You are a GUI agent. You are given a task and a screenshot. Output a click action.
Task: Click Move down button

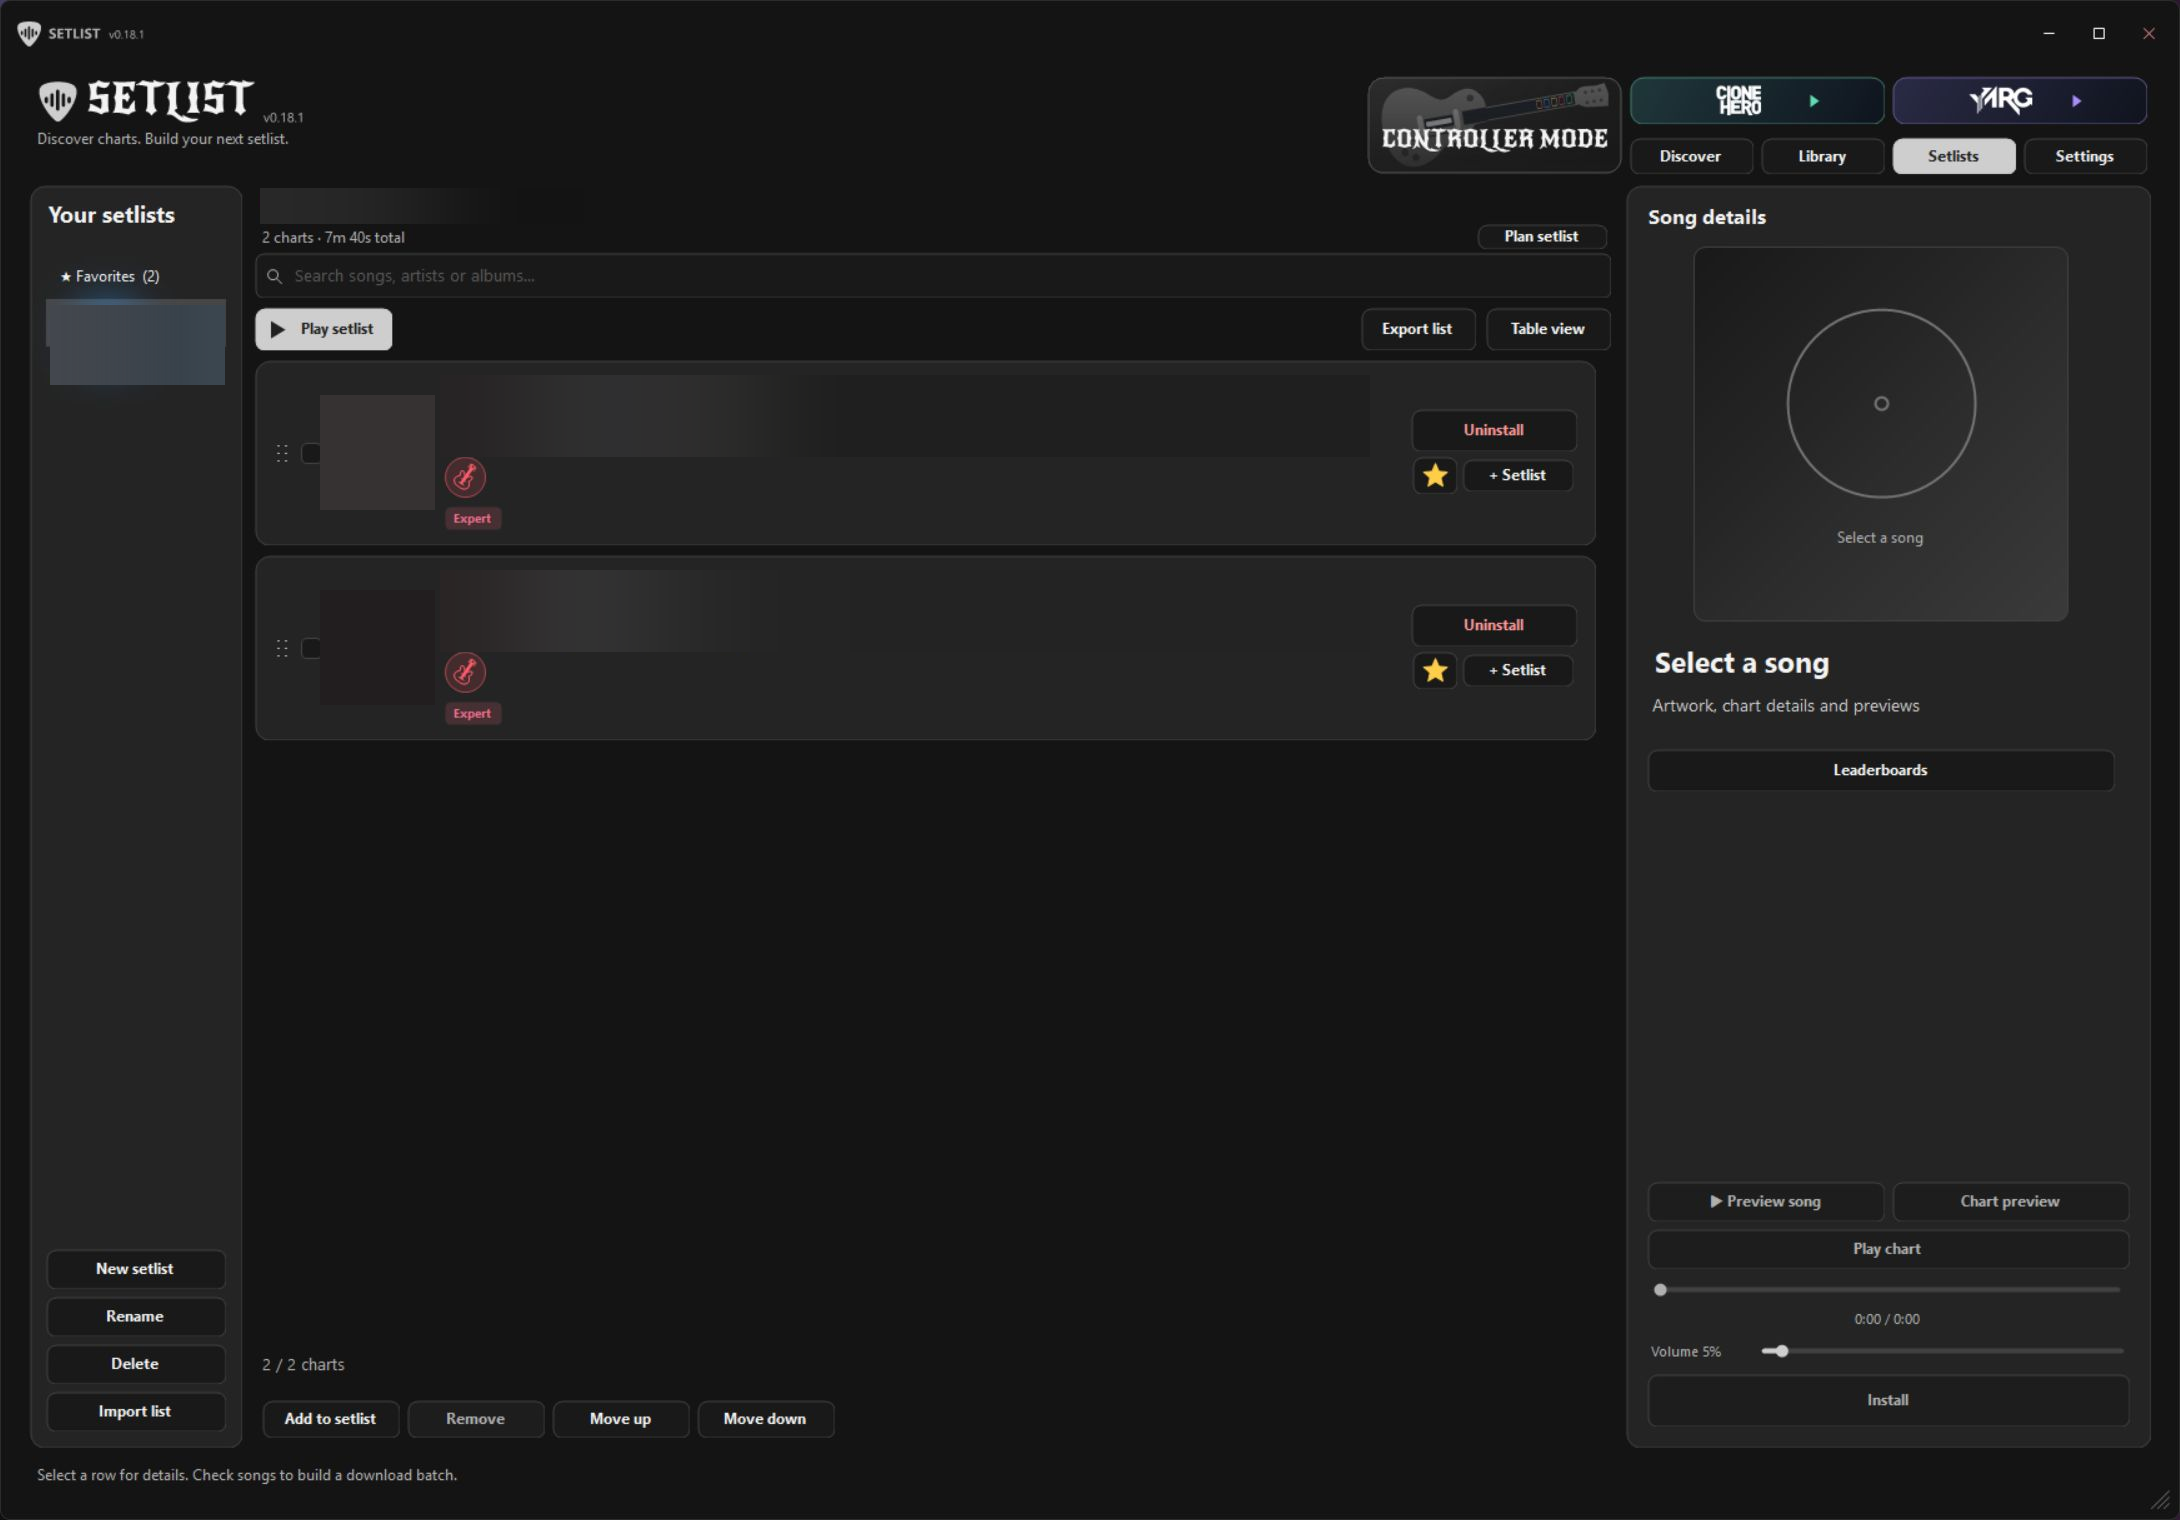[765, 1419]
